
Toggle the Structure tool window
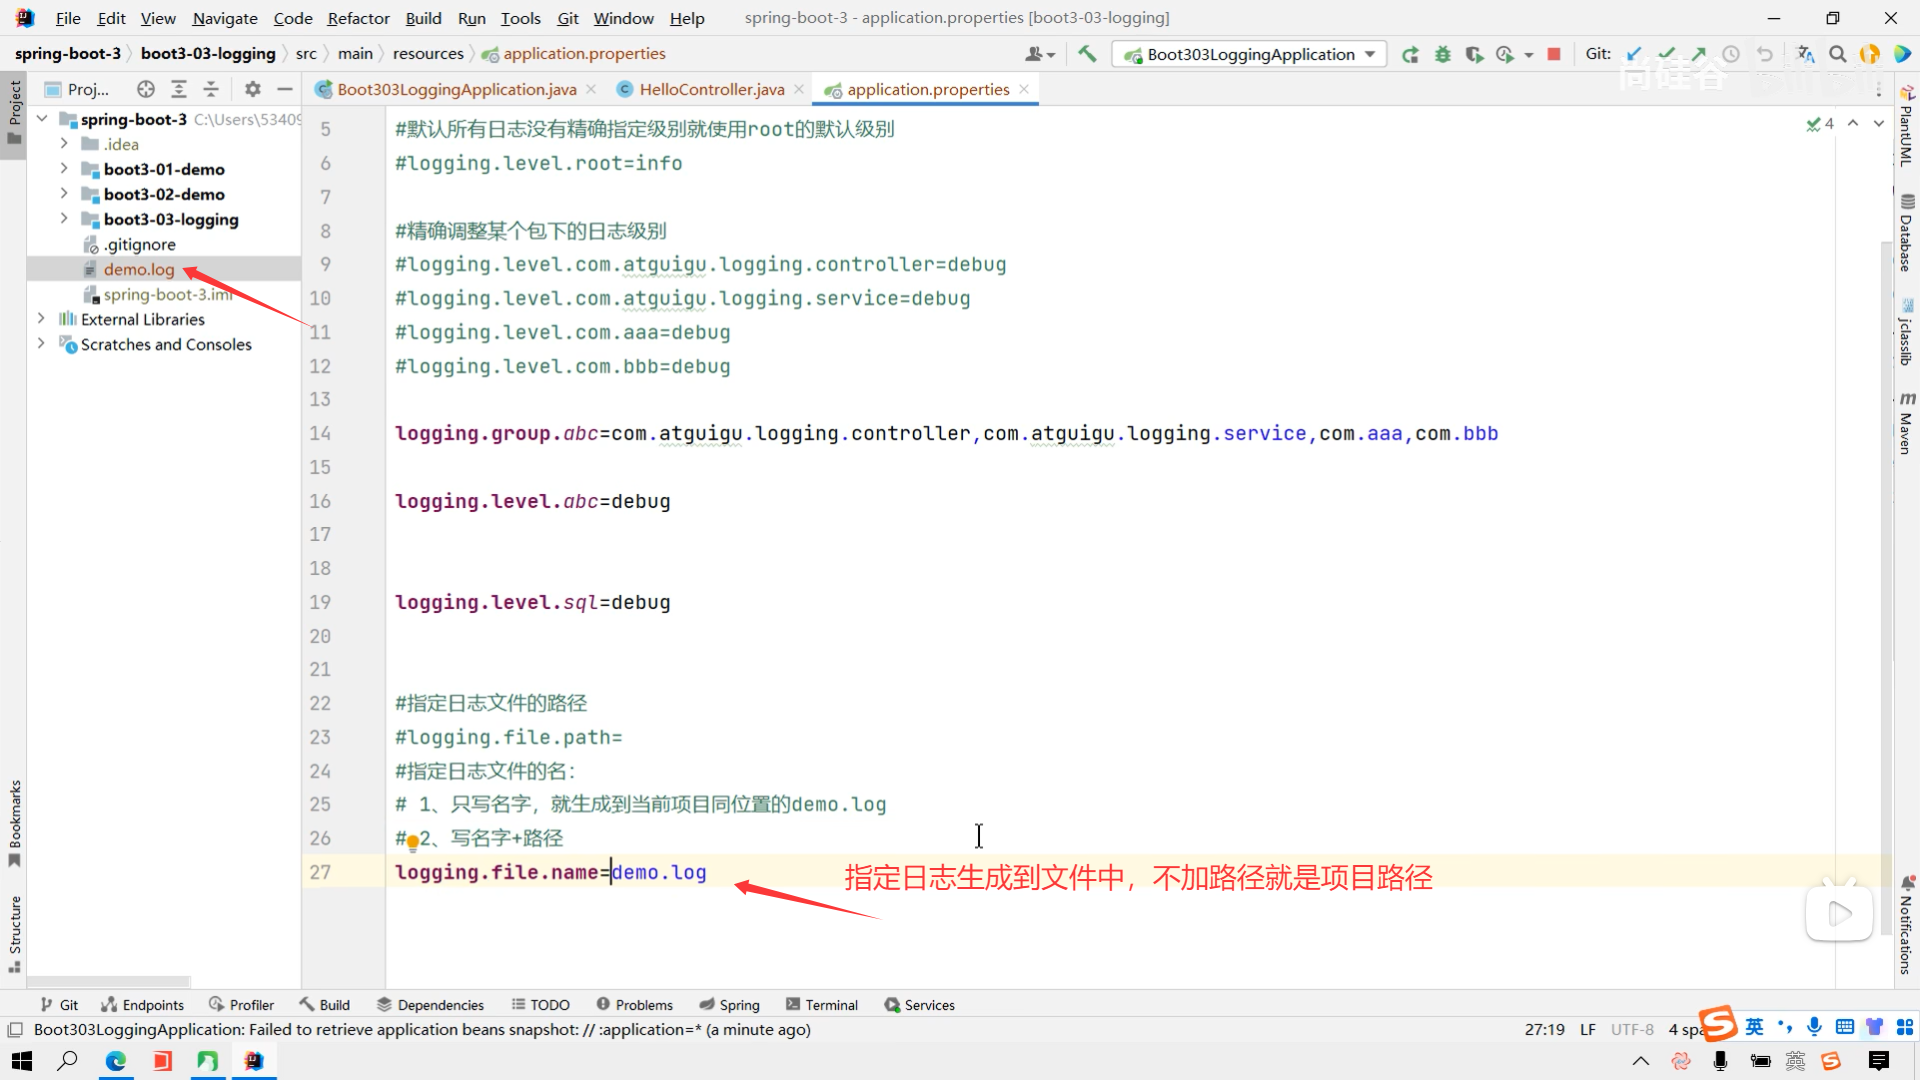[14, 932]
